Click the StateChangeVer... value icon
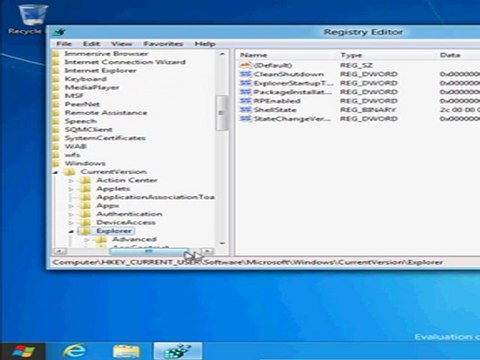The image size is (480, 360). (246, 119)
